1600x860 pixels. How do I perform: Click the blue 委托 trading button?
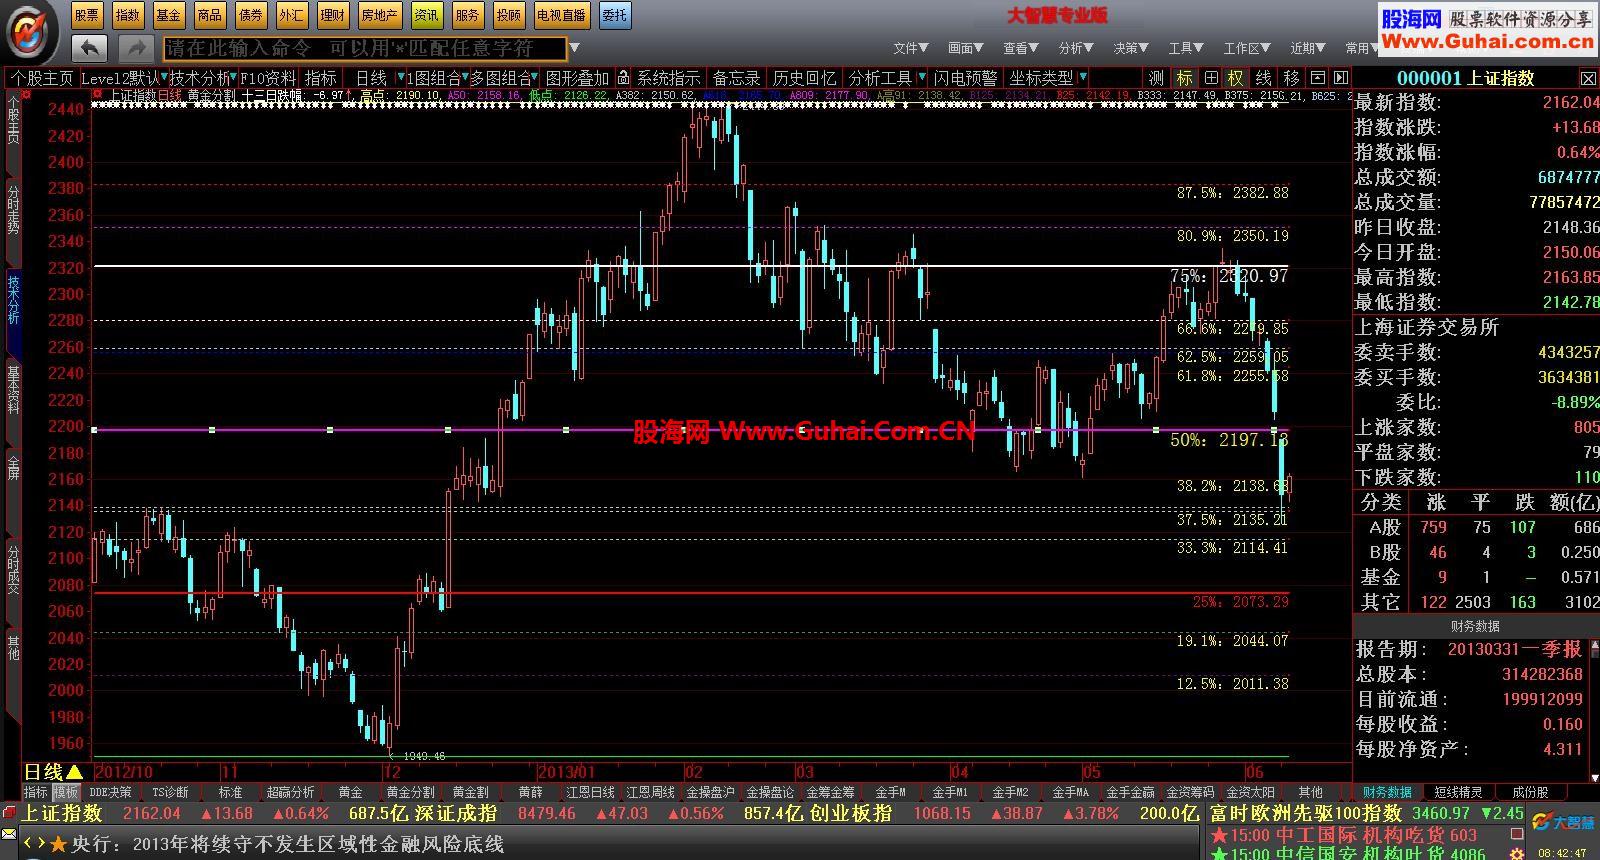[615, 15]
